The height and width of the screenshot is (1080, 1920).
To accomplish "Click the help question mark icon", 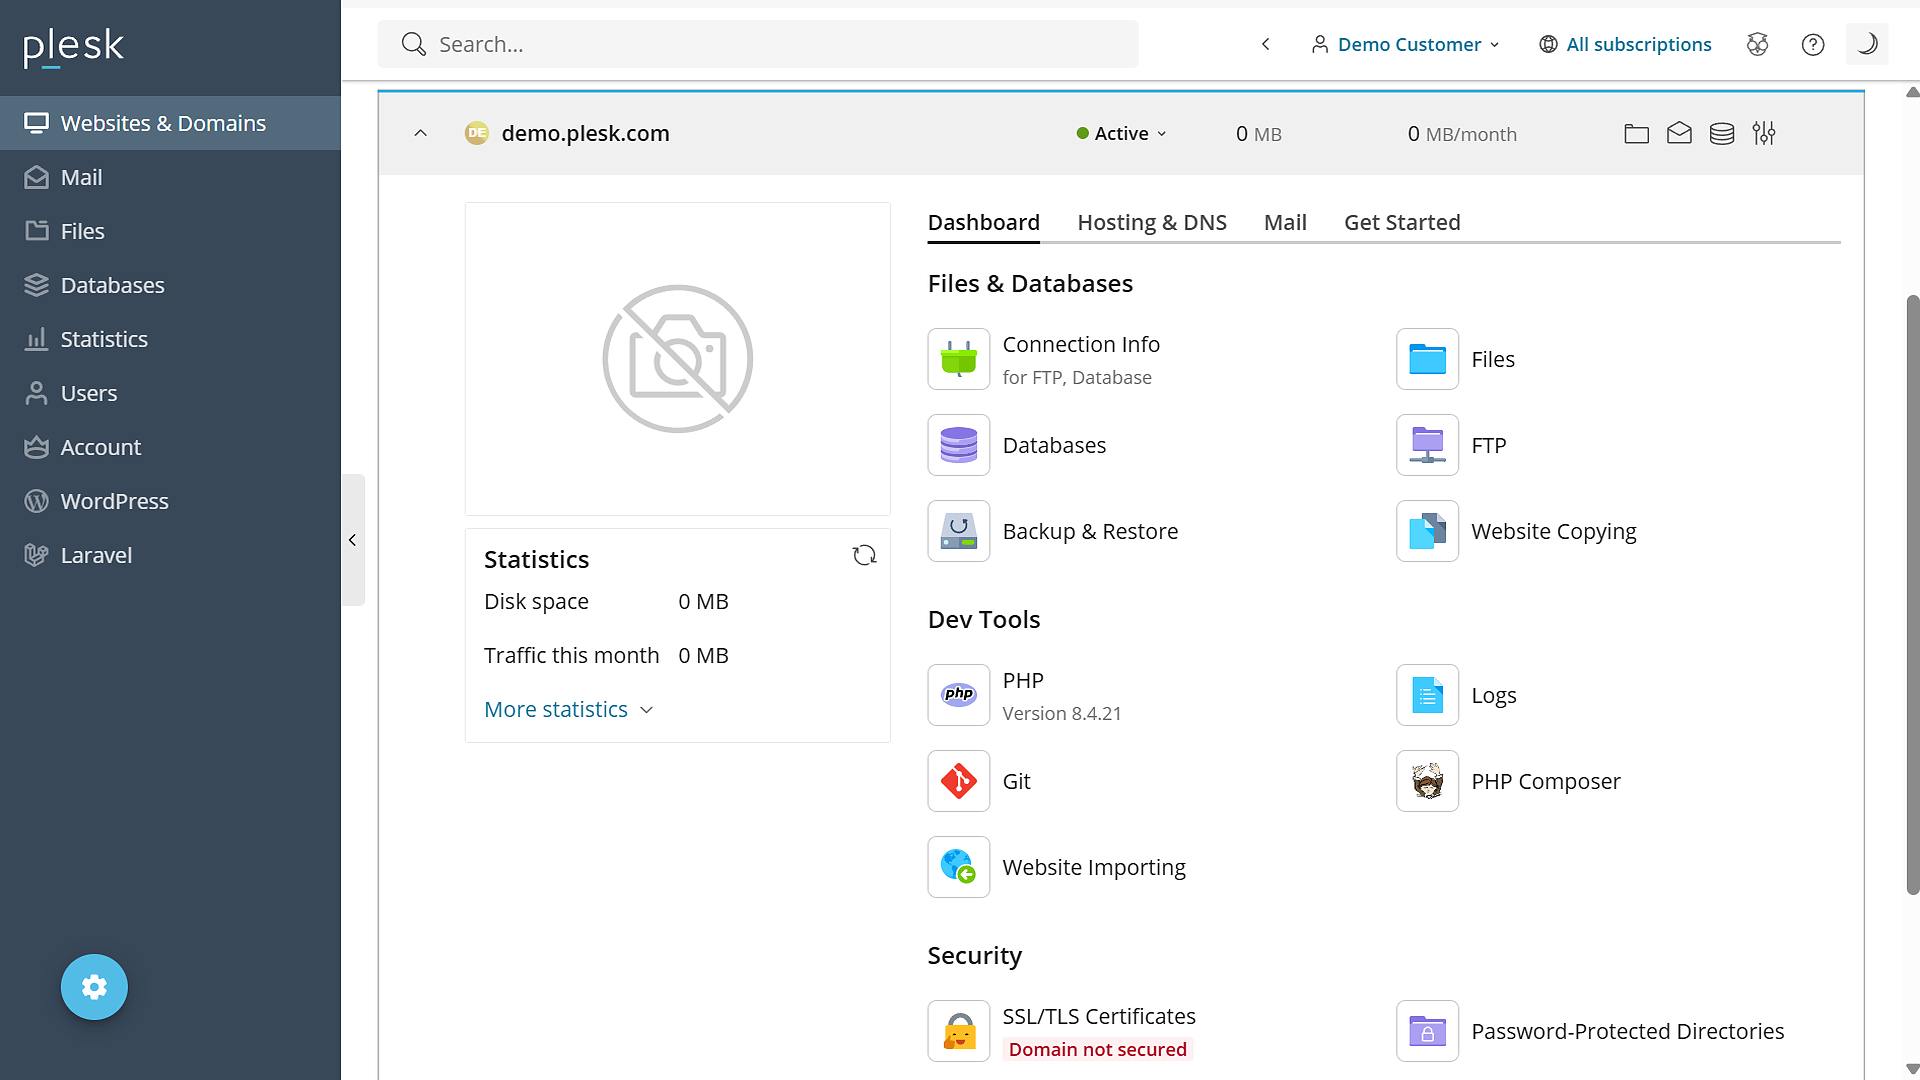I will pos(1812,44).
